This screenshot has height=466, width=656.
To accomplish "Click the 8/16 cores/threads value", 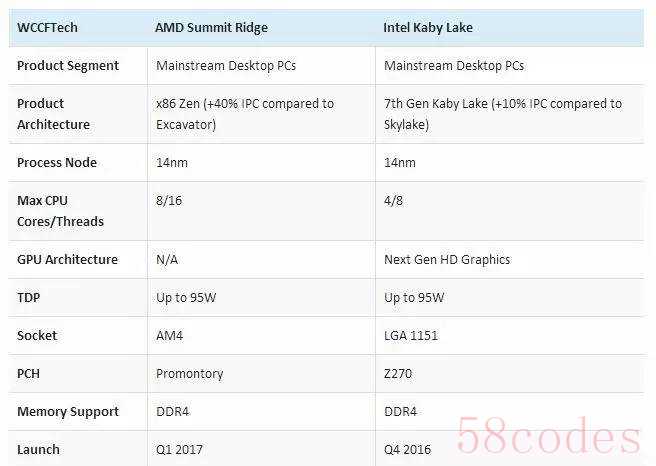I will 169,200.
